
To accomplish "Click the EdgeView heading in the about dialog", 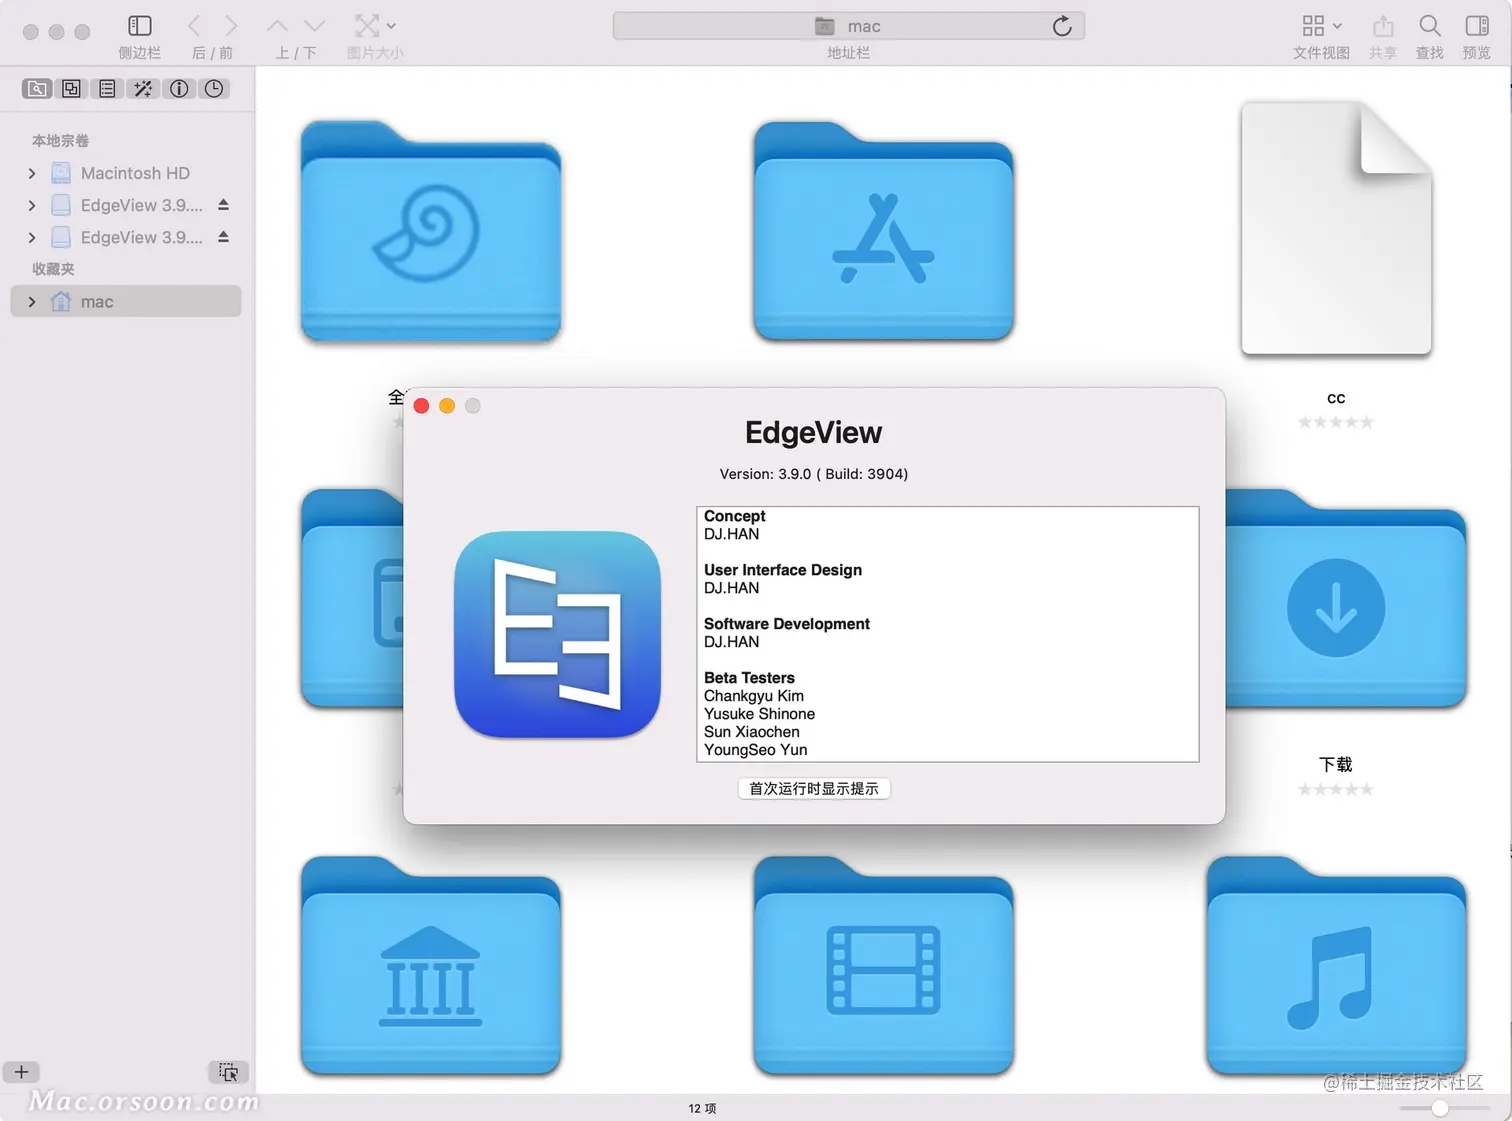I will [x=814, y=433].
